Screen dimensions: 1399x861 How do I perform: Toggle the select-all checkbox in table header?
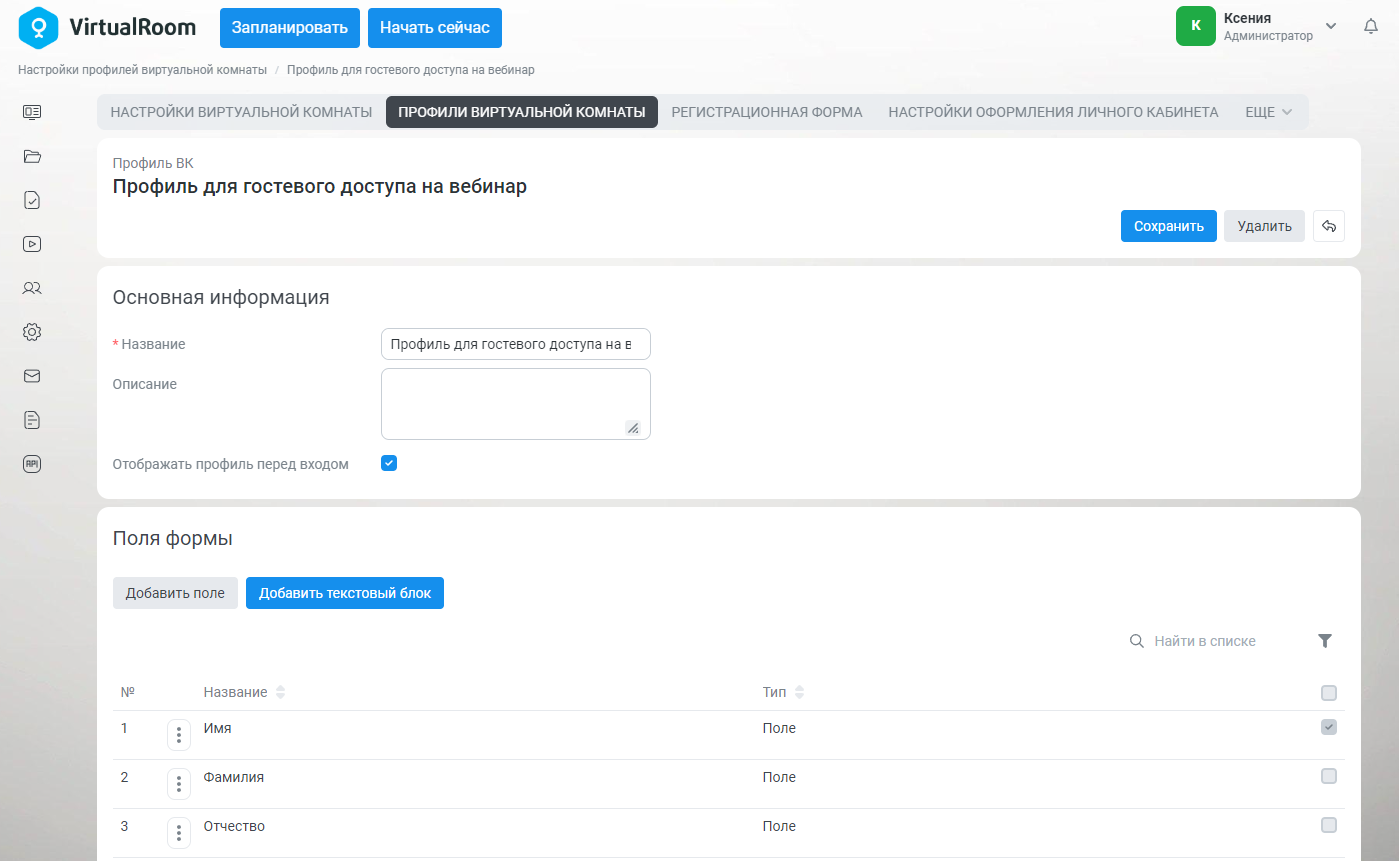tap(1329, 693)
